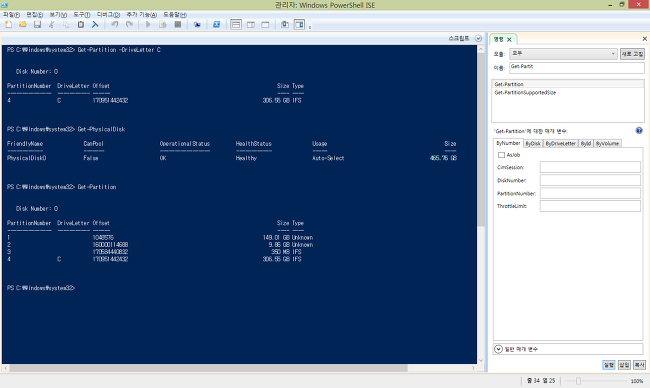Click the blue help question mark icon
650x388 pixels.
[x=639, y=131]
